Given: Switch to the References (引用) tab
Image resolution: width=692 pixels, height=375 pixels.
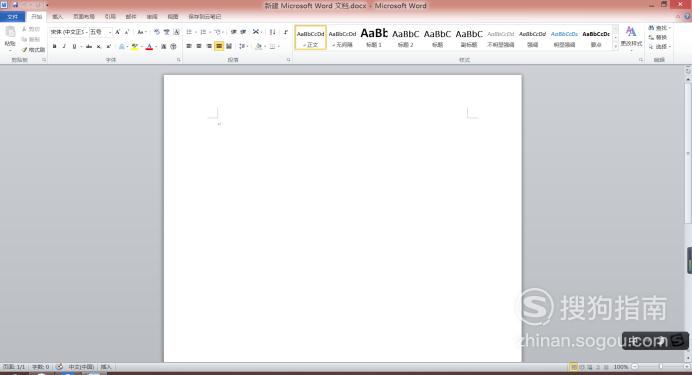Looking at the screenshot, I should pos(110,17).
